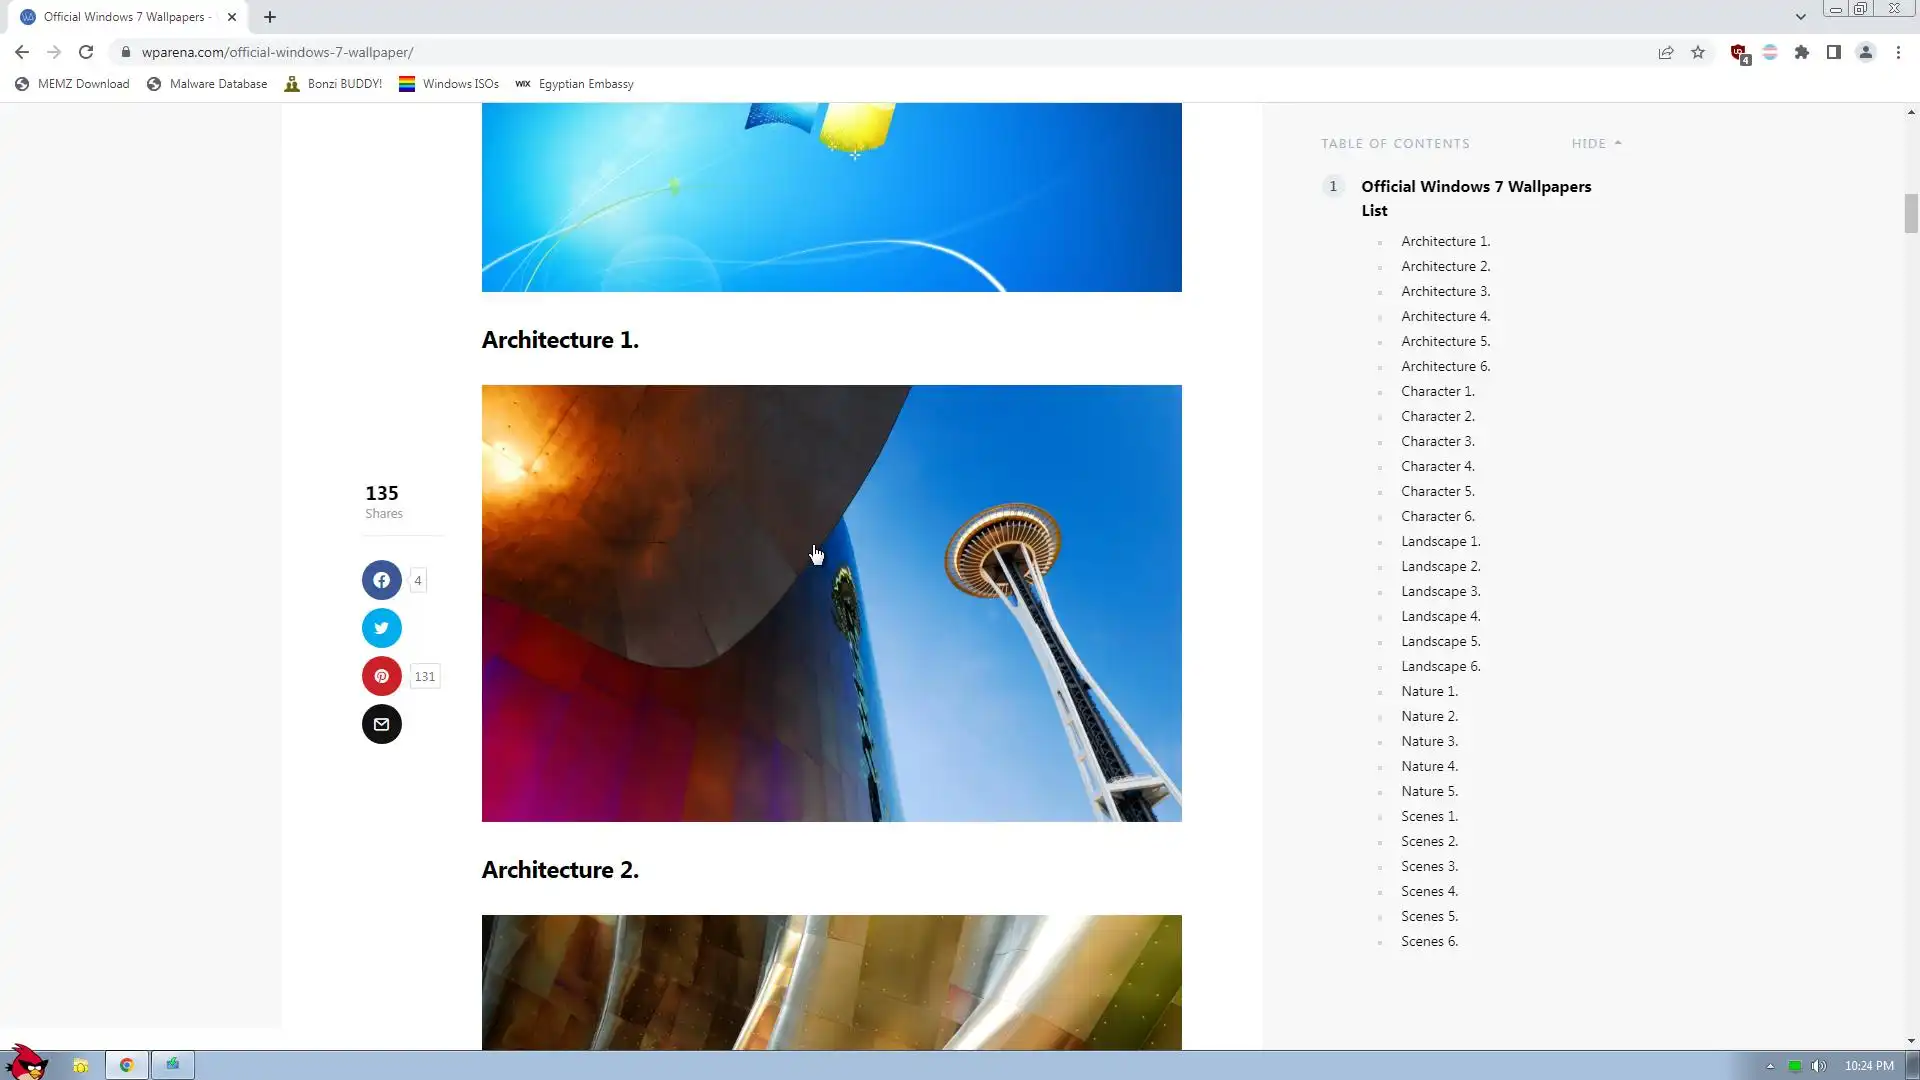The image size is (1920, 1080).
Task: Share page via Twitter icon
Action: pyautogui.click(x=381, y=628)
